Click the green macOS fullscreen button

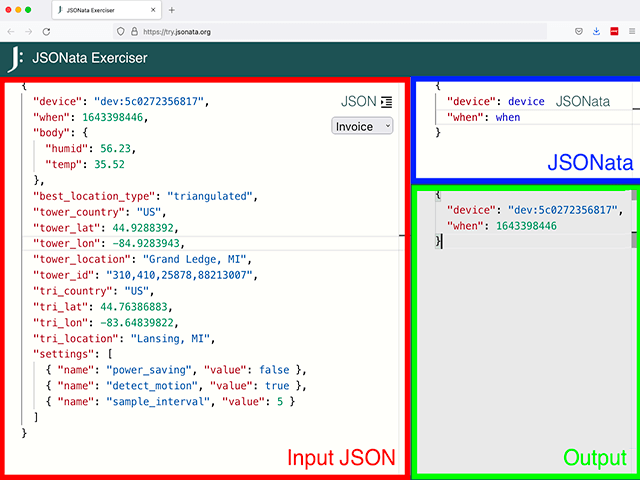tap(28, 10)
